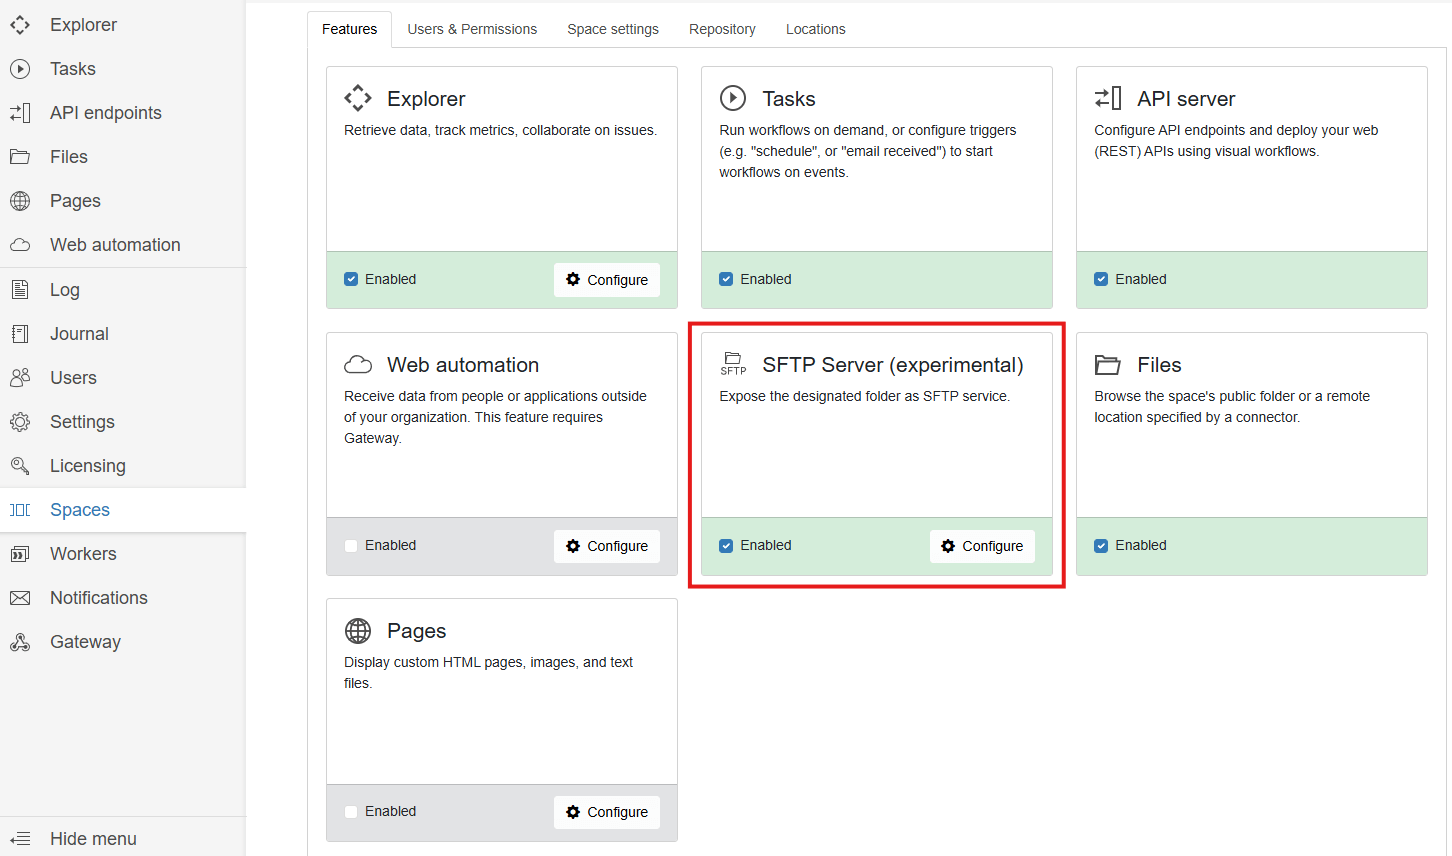Open Configure for the Explorer feature
This screenshot has width=1452, height=856.
point(607,280)
